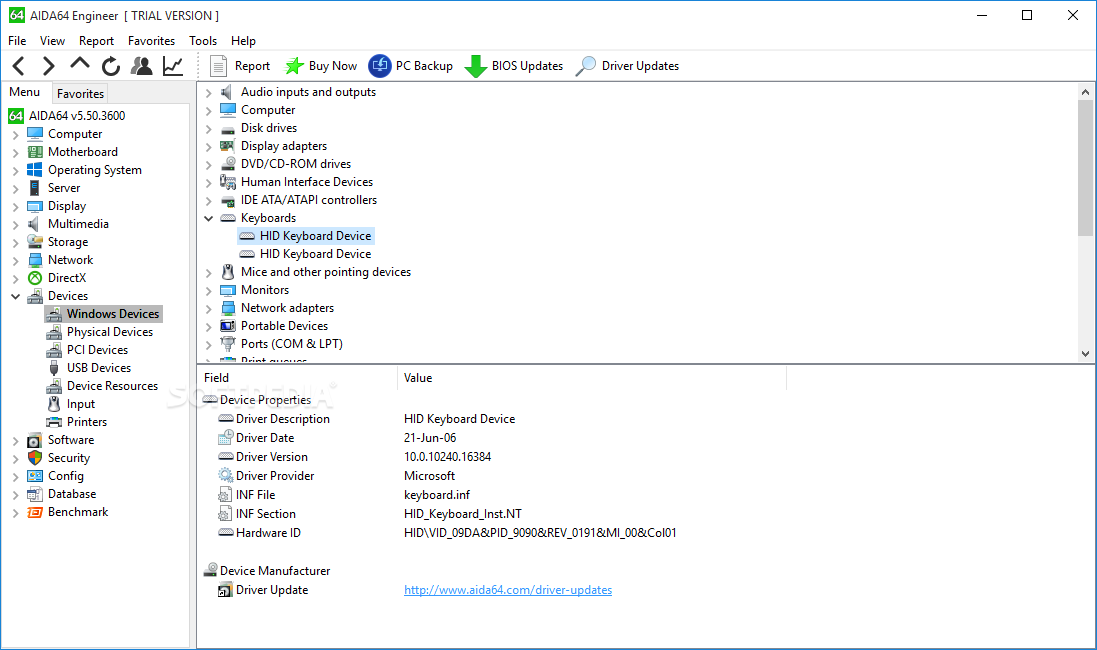
Task: Select the Database icon in sidebar
Action: point(34,494)
